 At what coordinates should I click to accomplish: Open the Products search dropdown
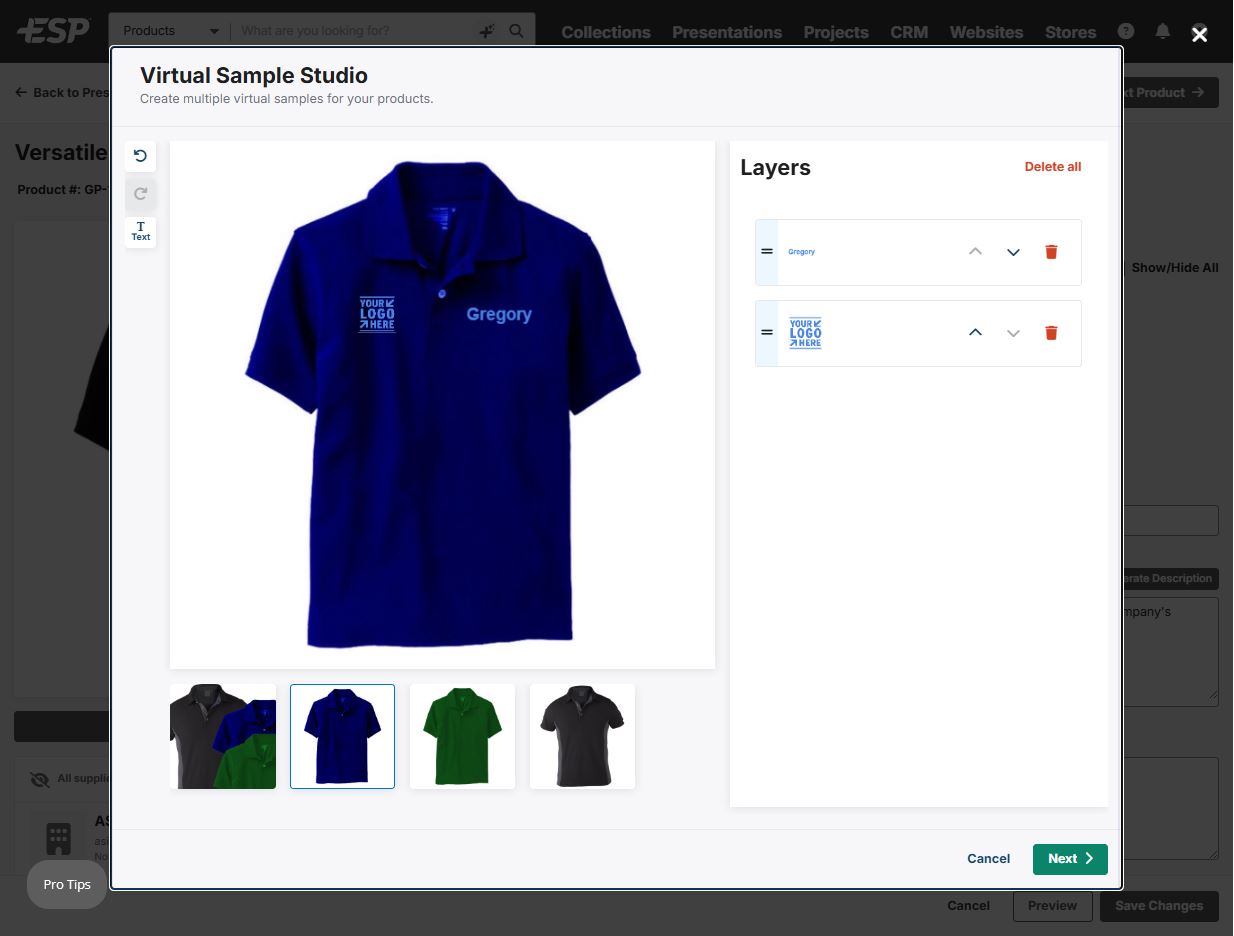[170, 31]
